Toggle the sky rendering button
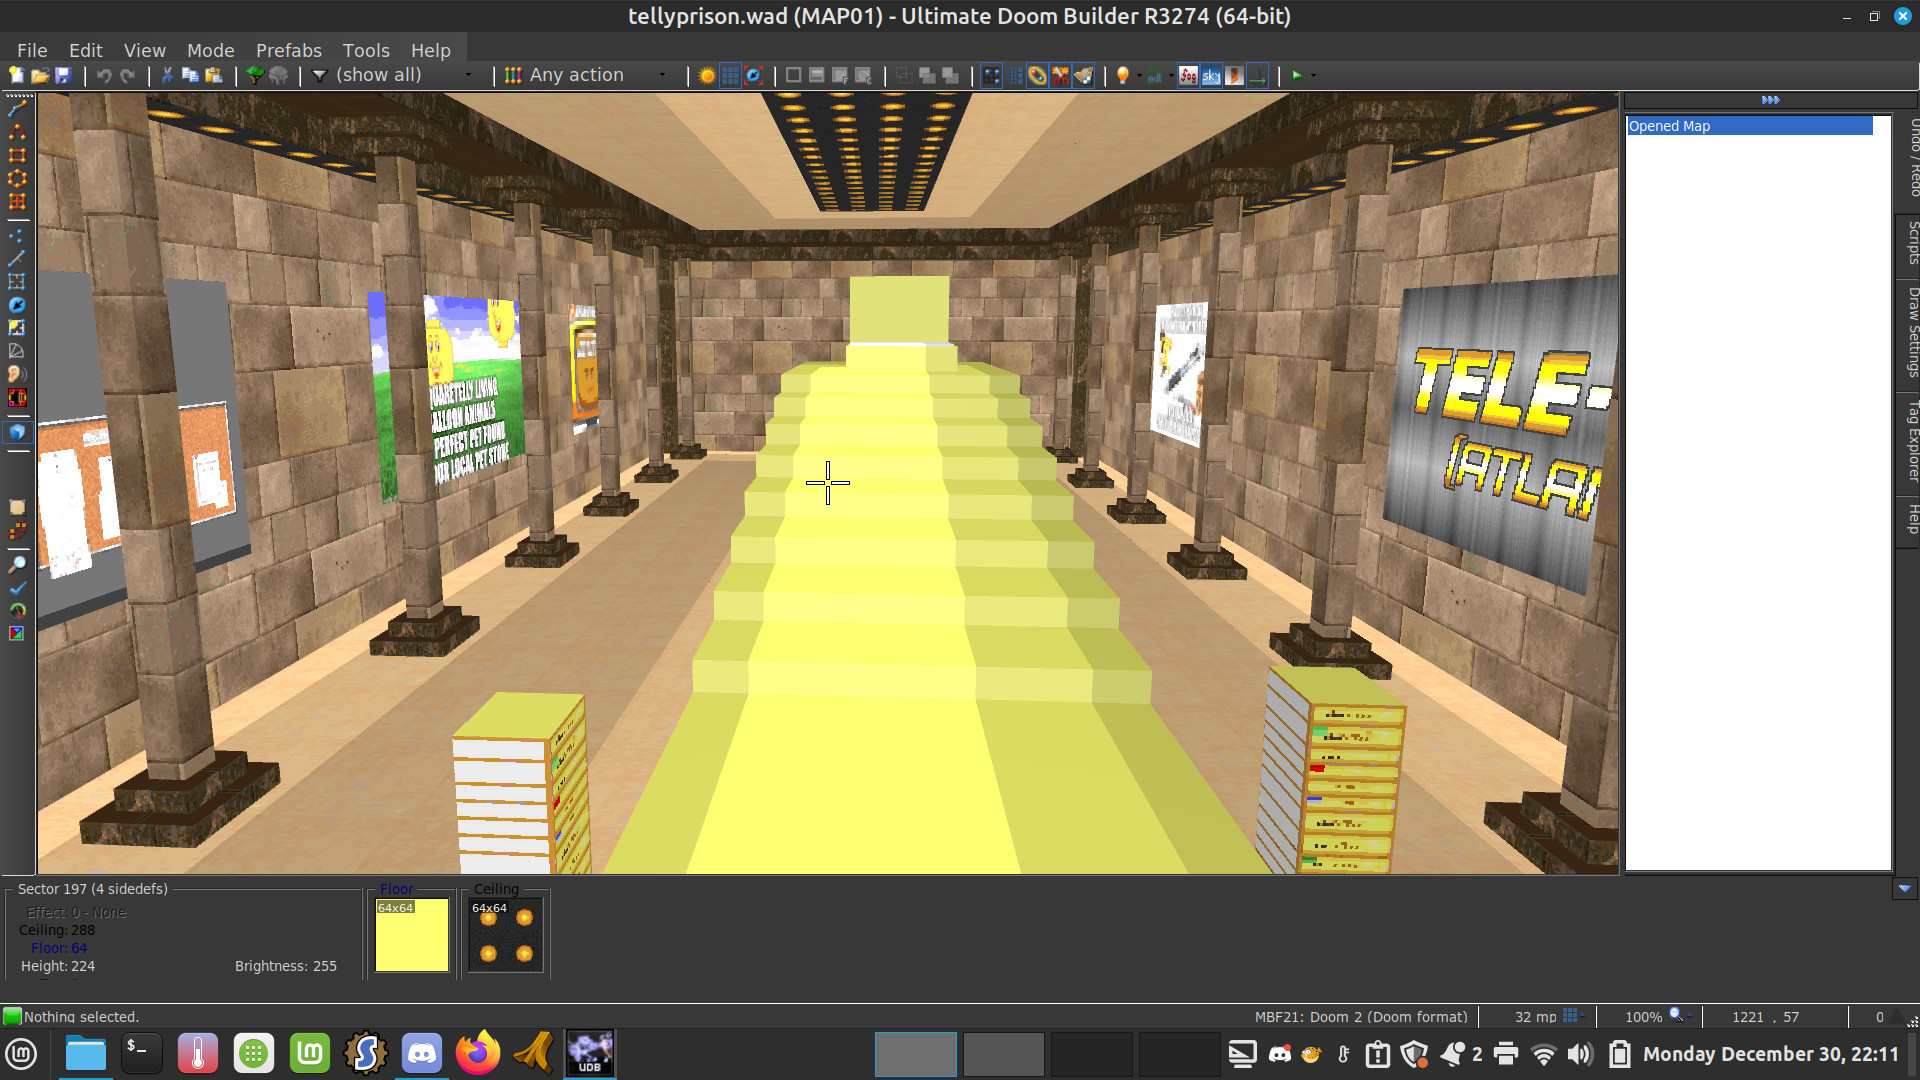This screenshot has width=1920, height=1080. click(1211, 76)
